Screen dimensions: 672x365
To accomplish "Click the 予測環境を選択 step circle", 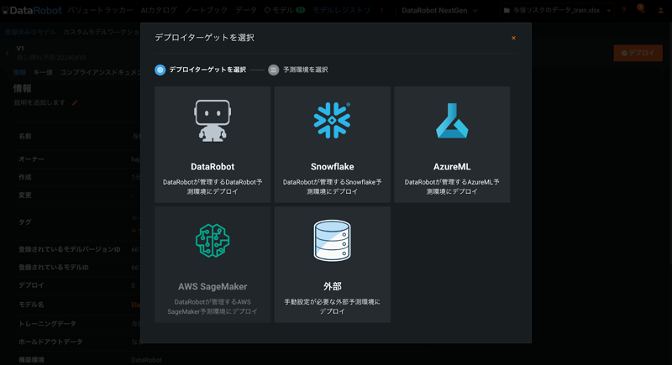I will pos(273,70).
